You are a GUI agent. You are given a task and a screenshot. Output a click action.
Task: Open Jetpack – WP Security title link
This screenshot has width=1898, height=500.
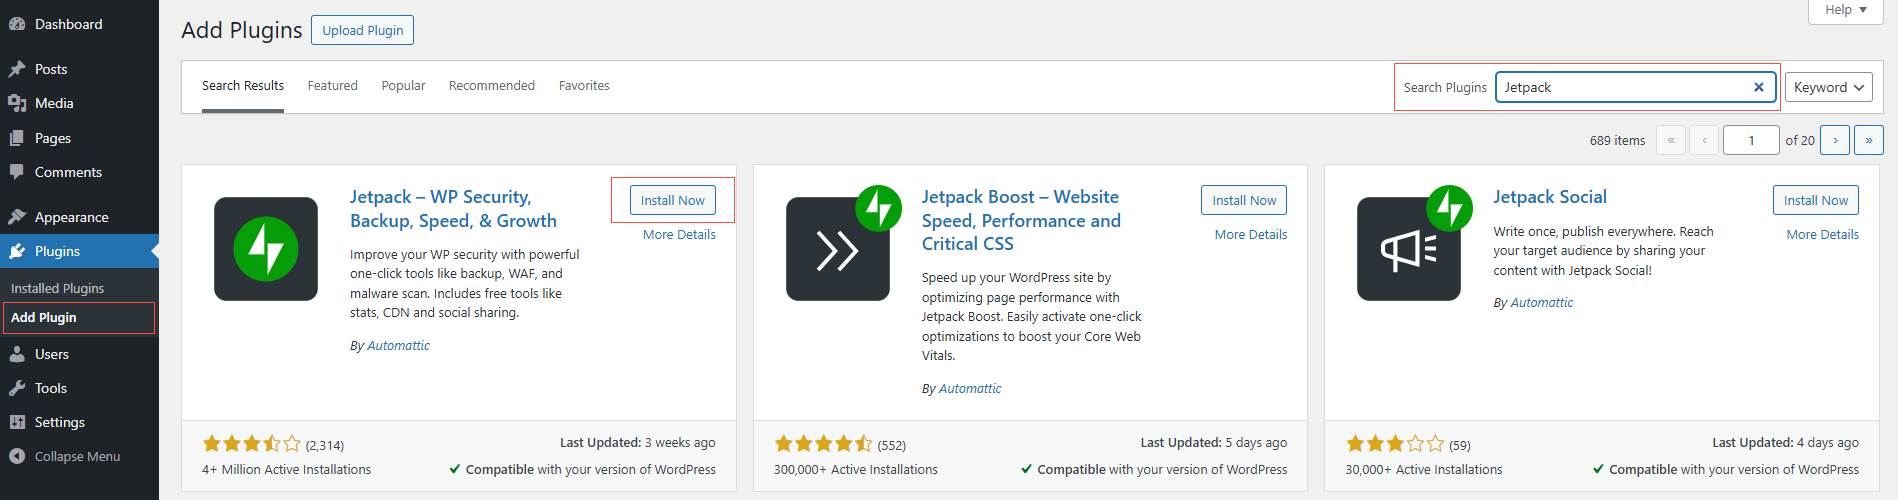pos(453,209)
